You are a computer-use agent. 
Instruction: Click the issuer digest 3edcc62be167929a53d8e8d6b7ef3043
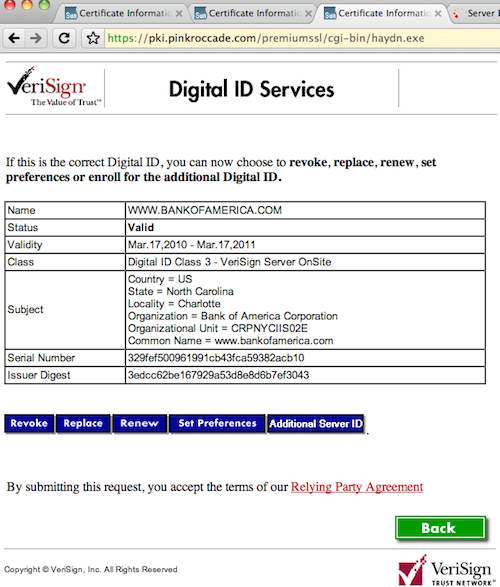pos(218,375)
